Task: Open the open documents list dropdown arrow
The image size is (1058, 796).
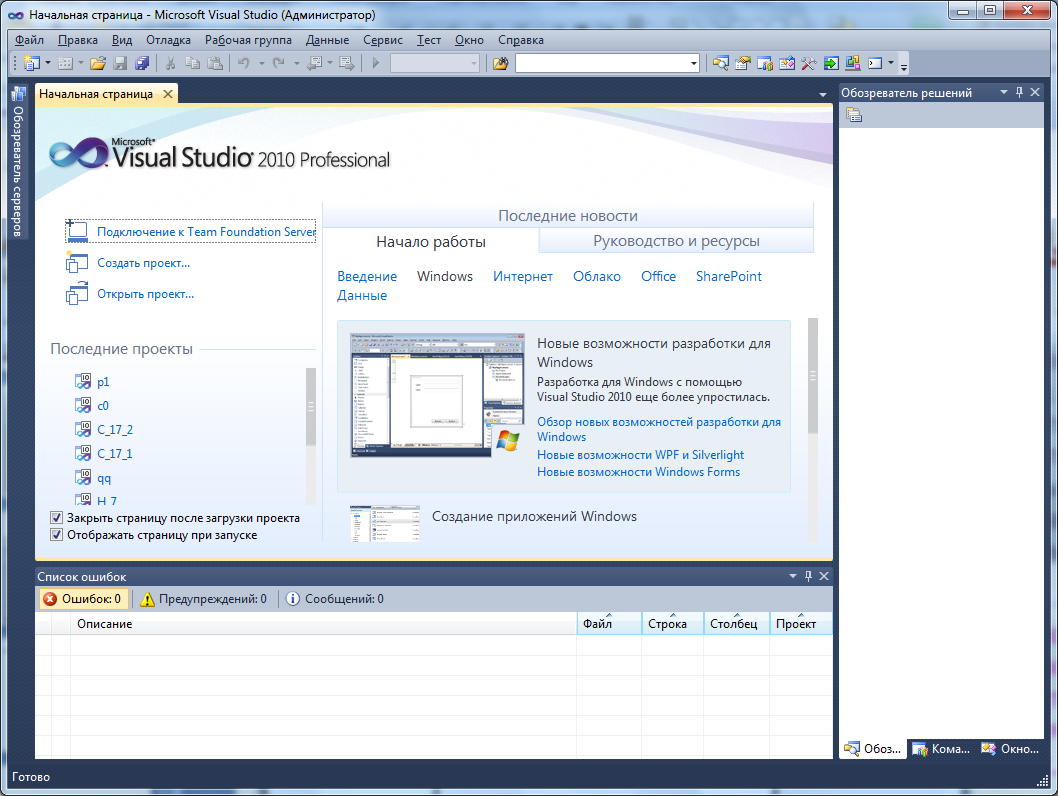Action: tap(823, 94)
